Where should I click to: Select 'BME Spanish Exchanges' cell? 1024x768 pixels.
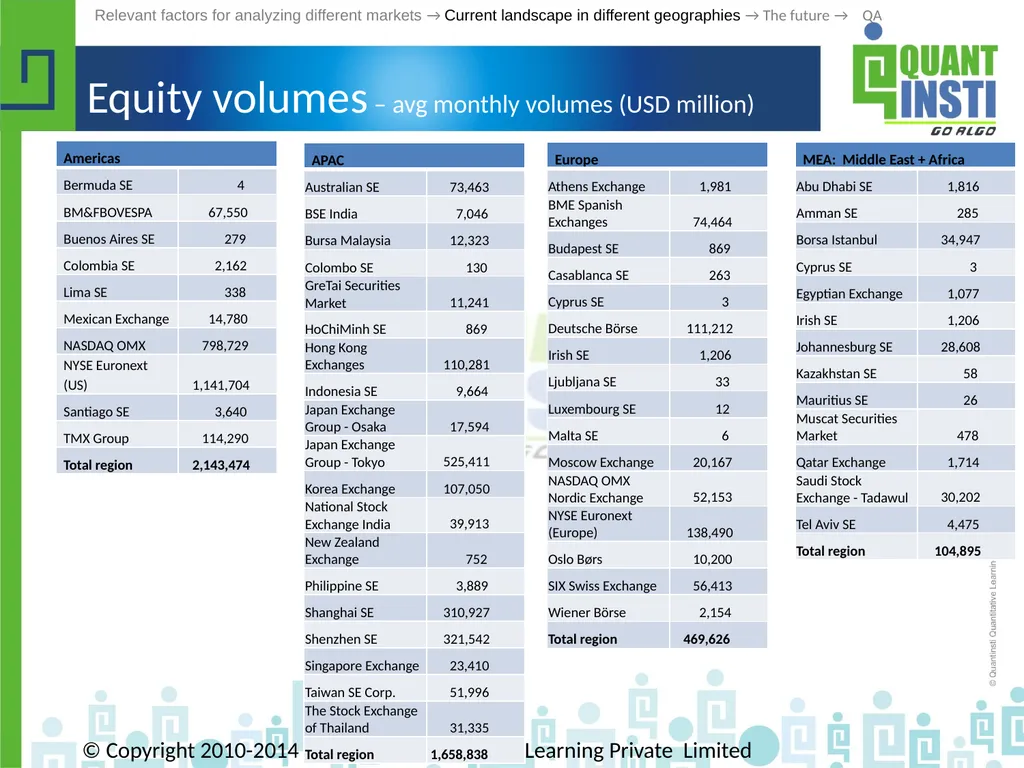[x=609, y=214]
